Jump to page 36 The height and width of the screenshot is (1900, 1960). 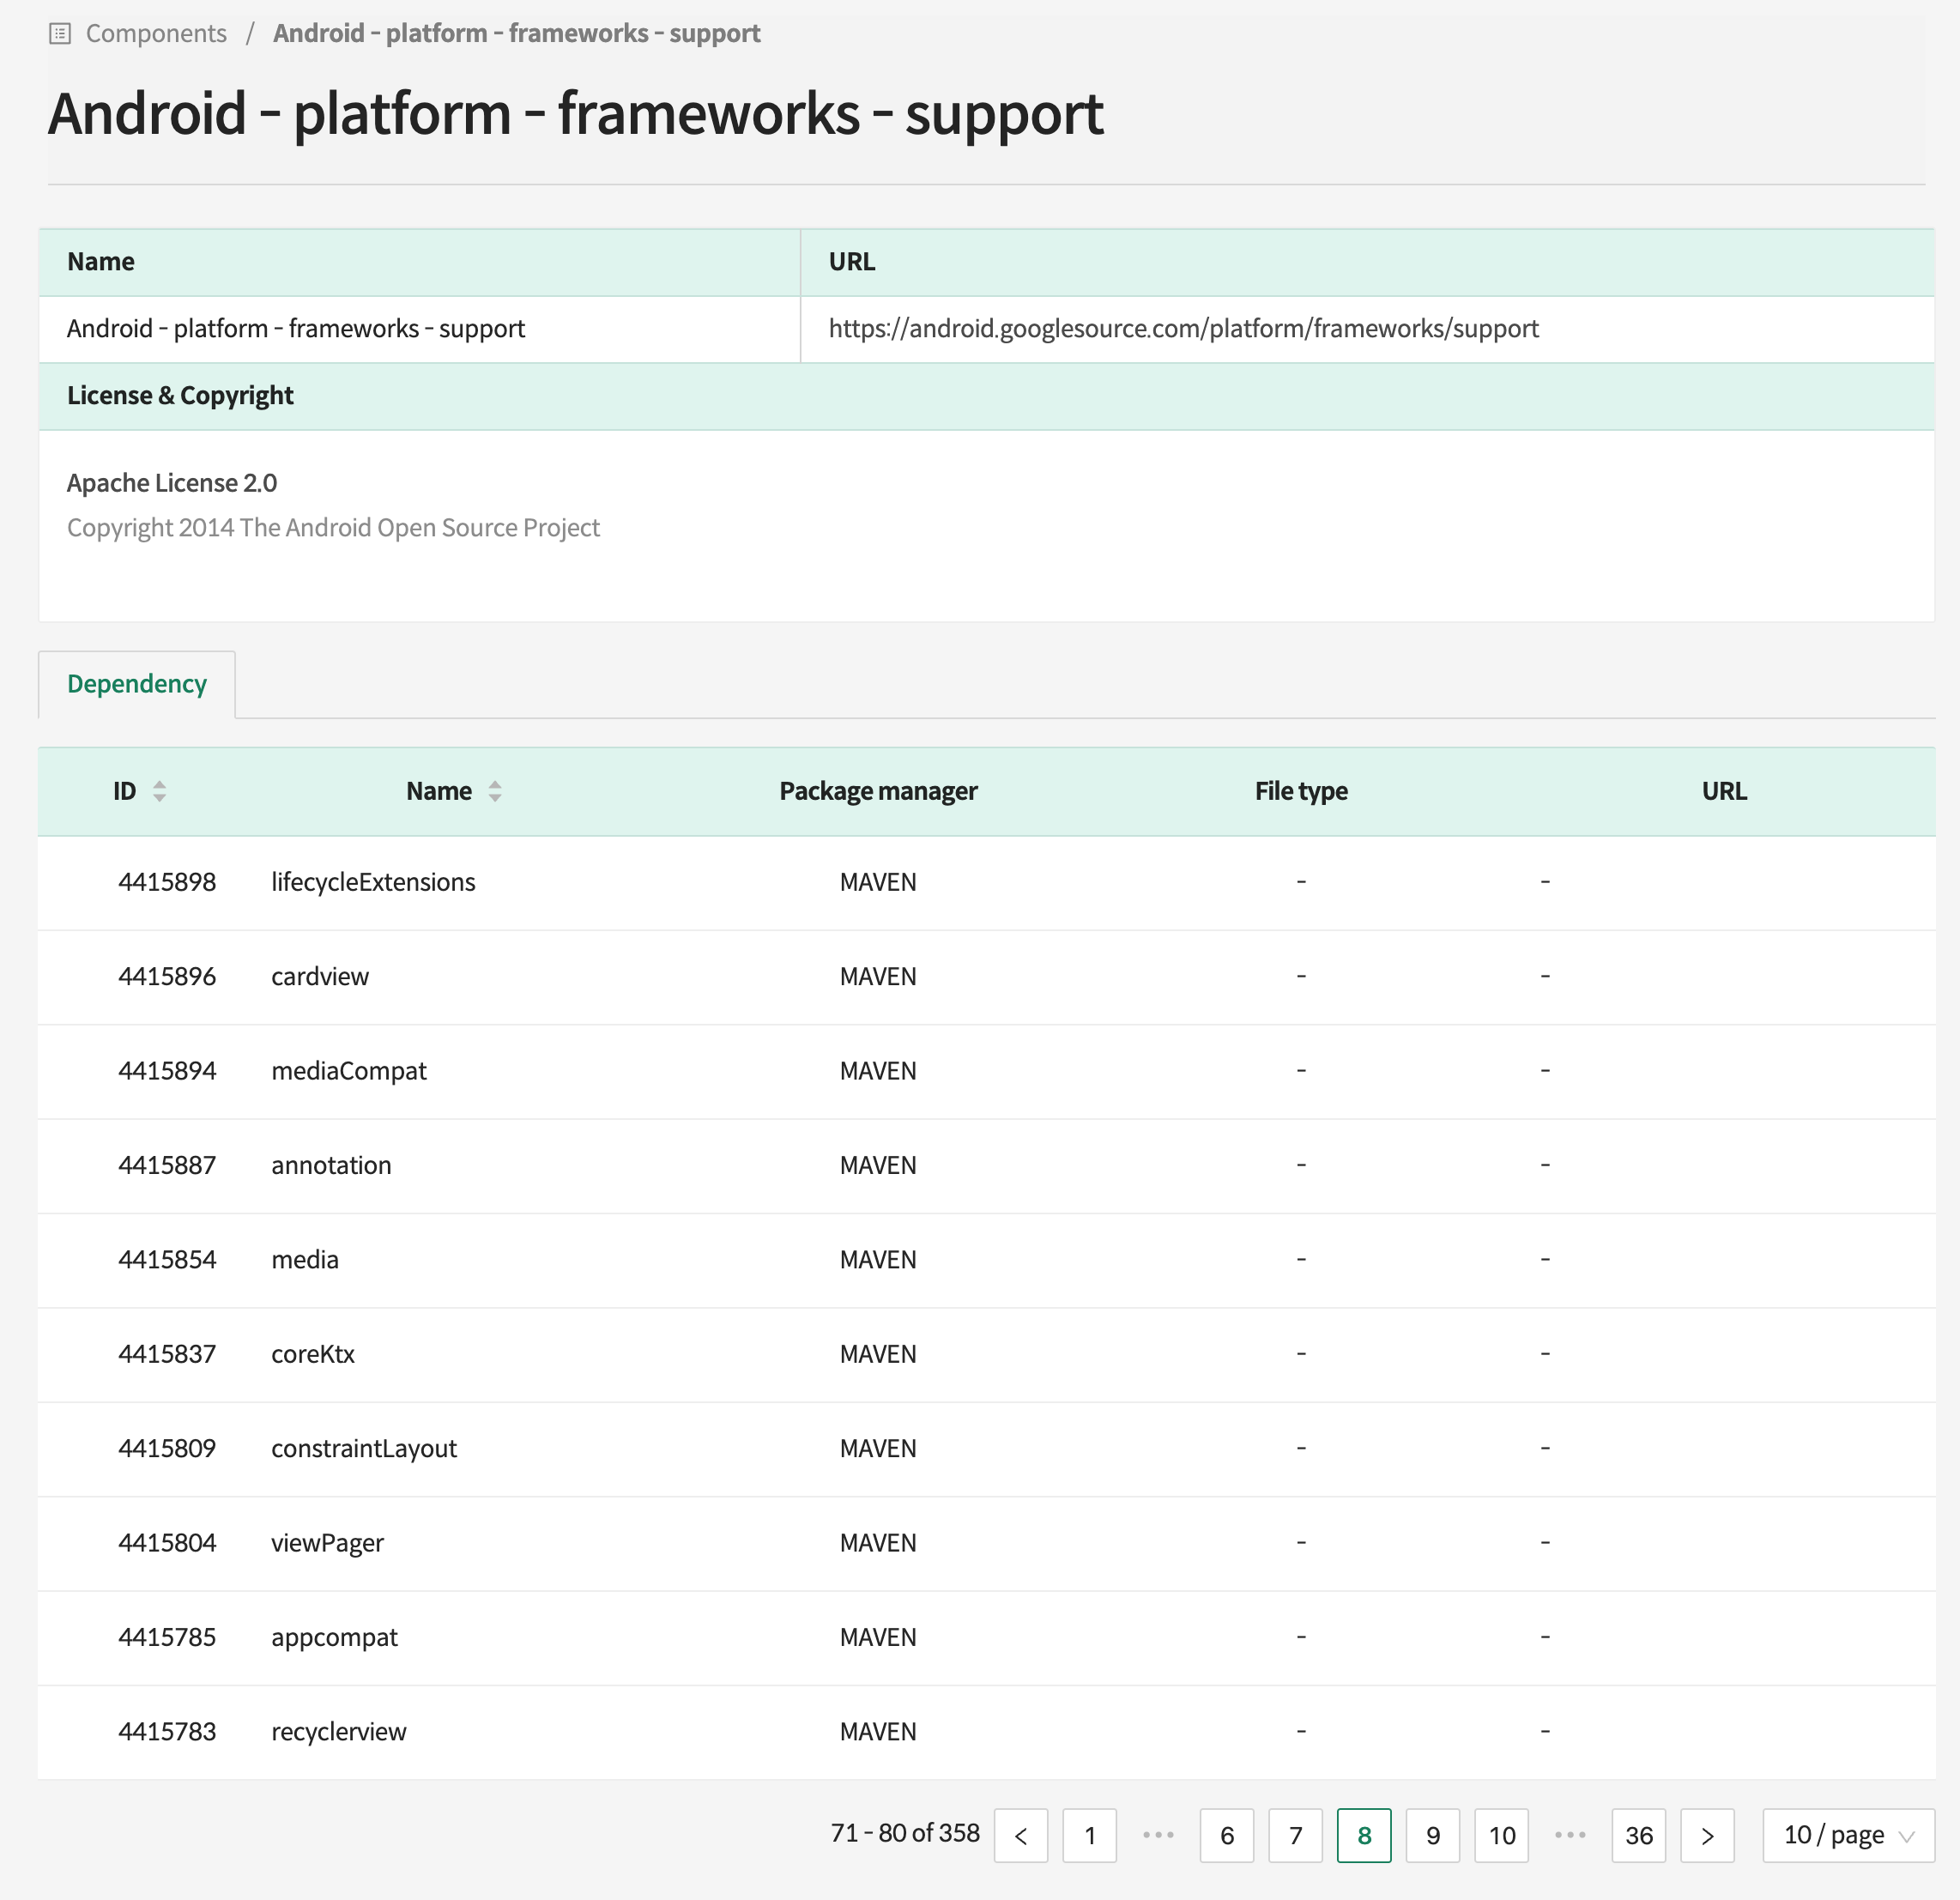1638,1835
